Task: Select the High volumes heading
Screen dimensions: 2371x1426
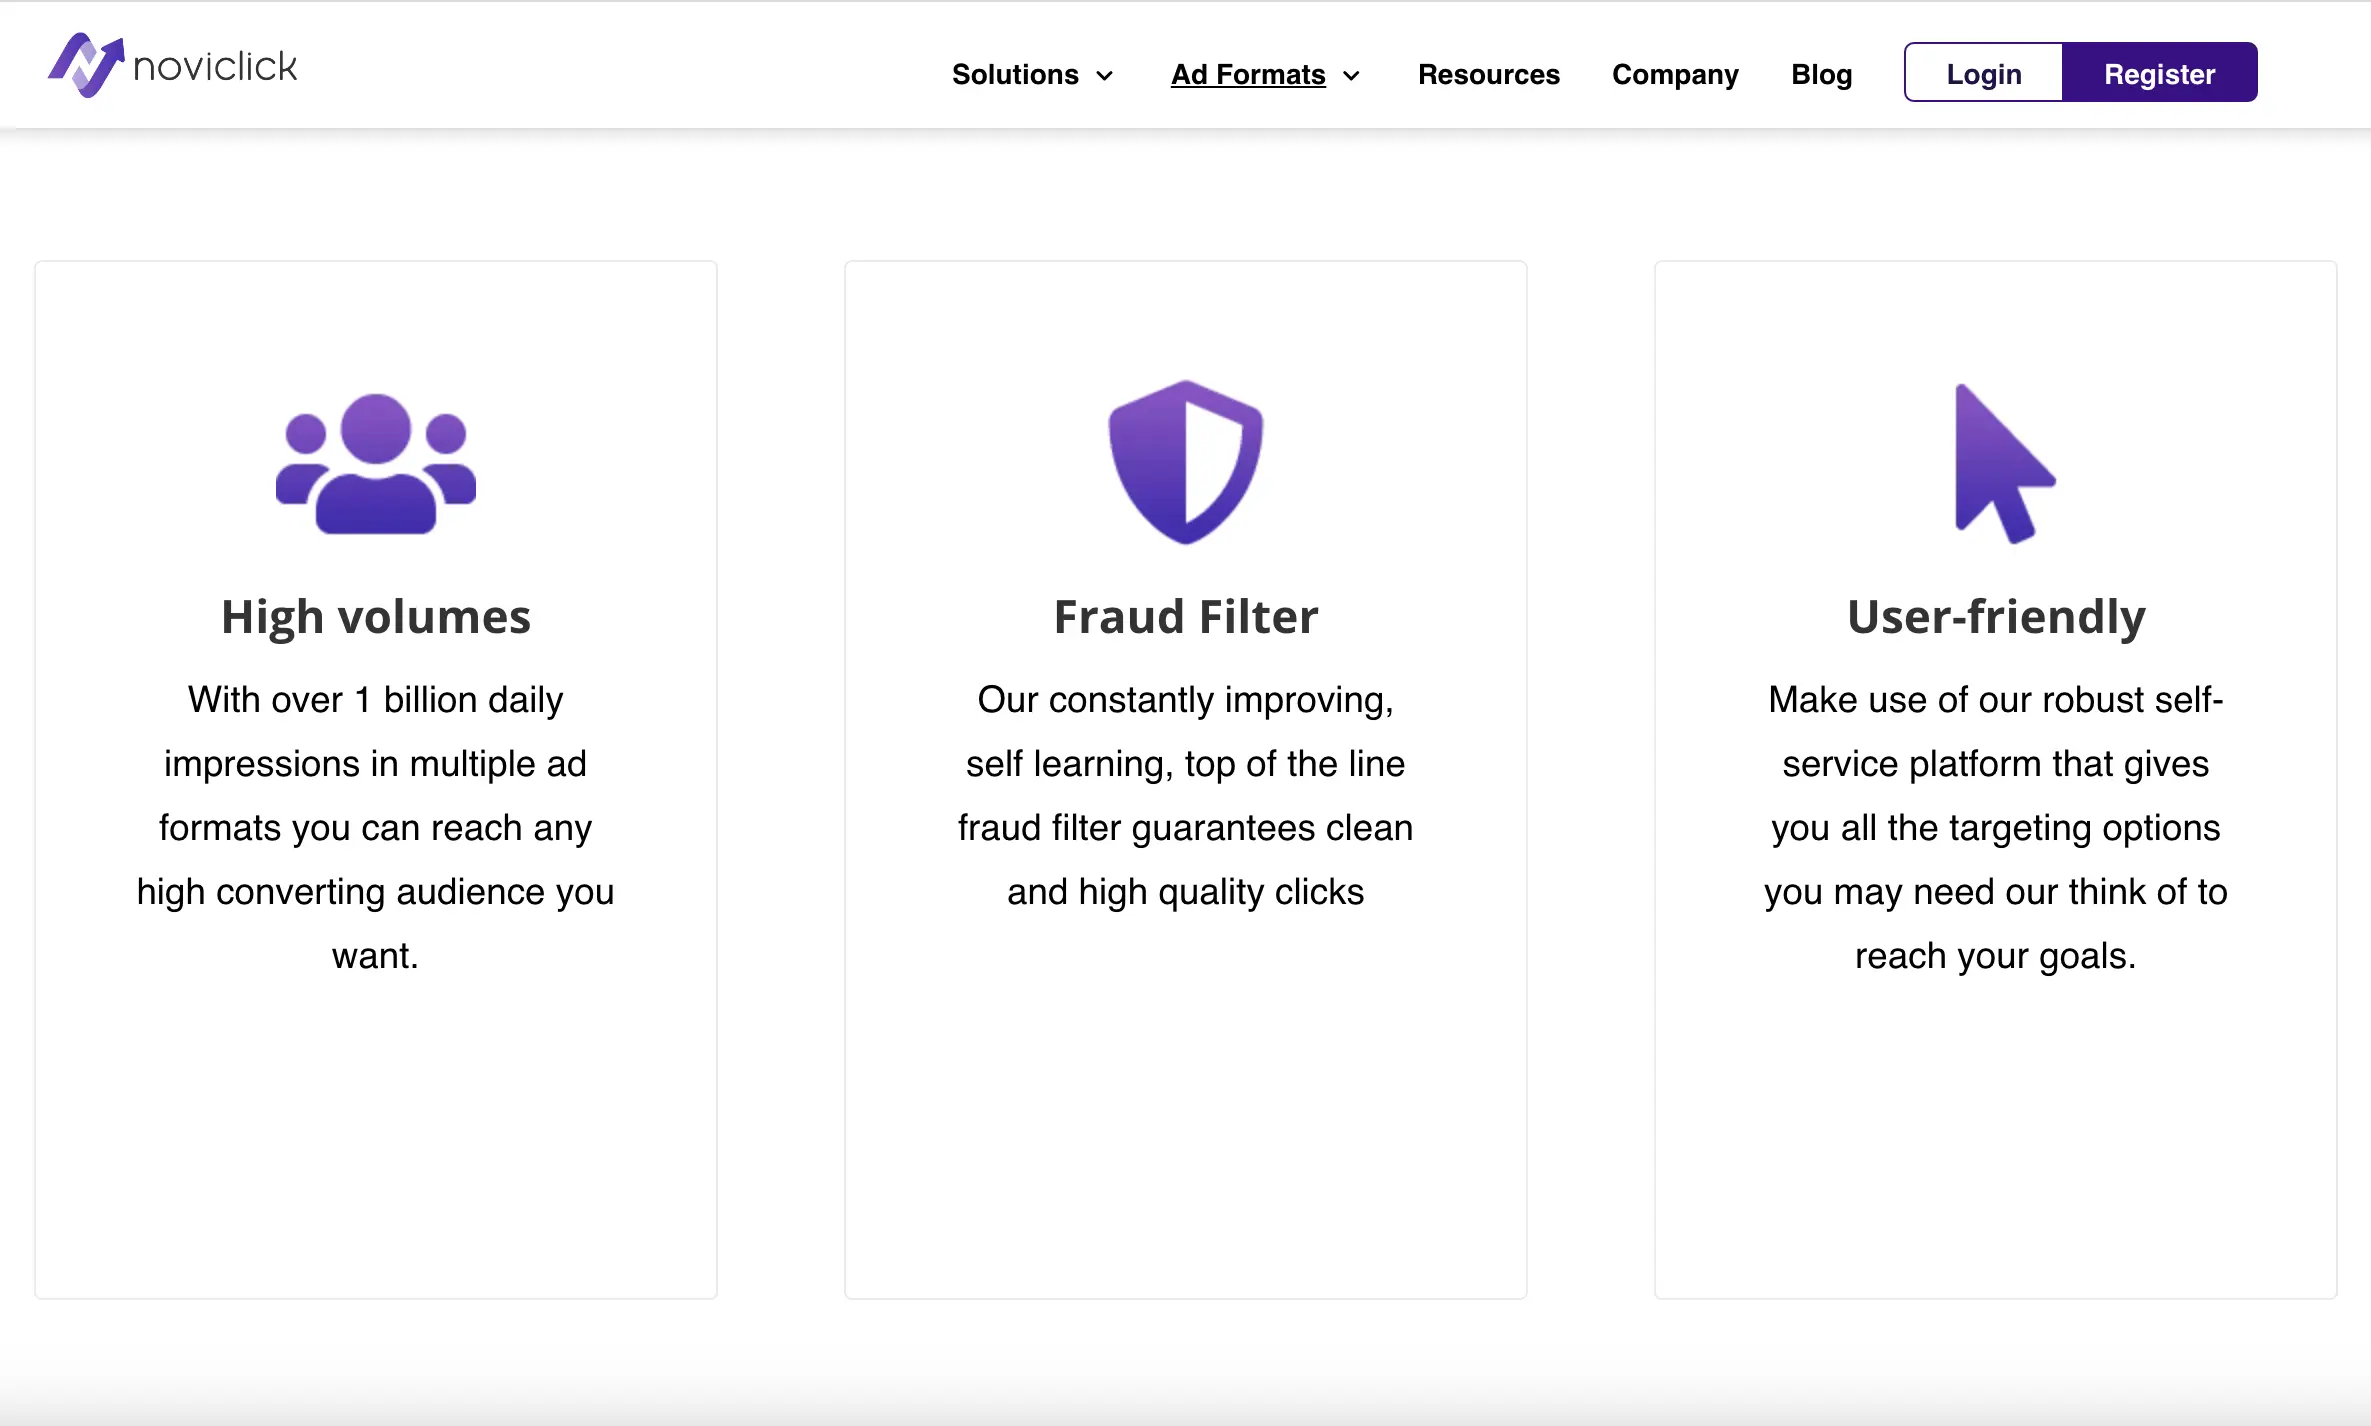Action: coord(376,617)
